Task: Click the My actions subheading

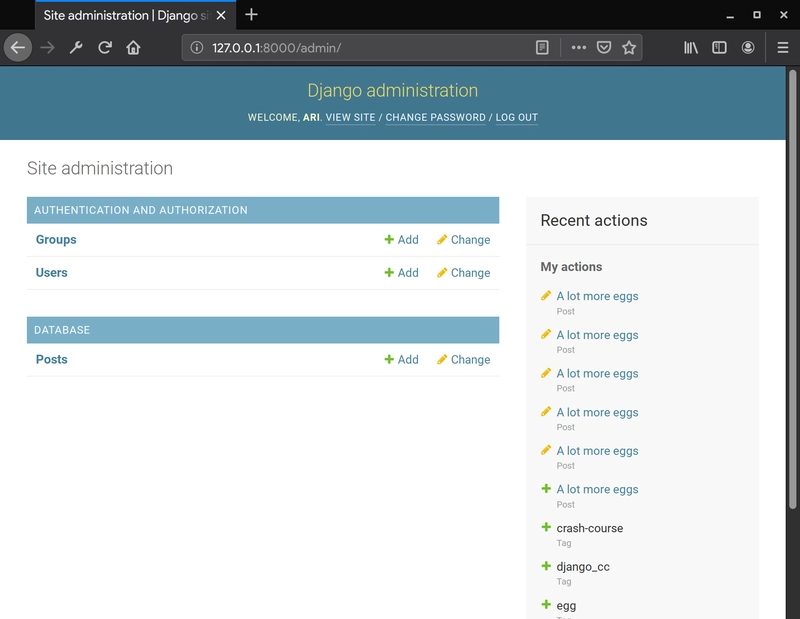Action: click(x=571, y=267)
